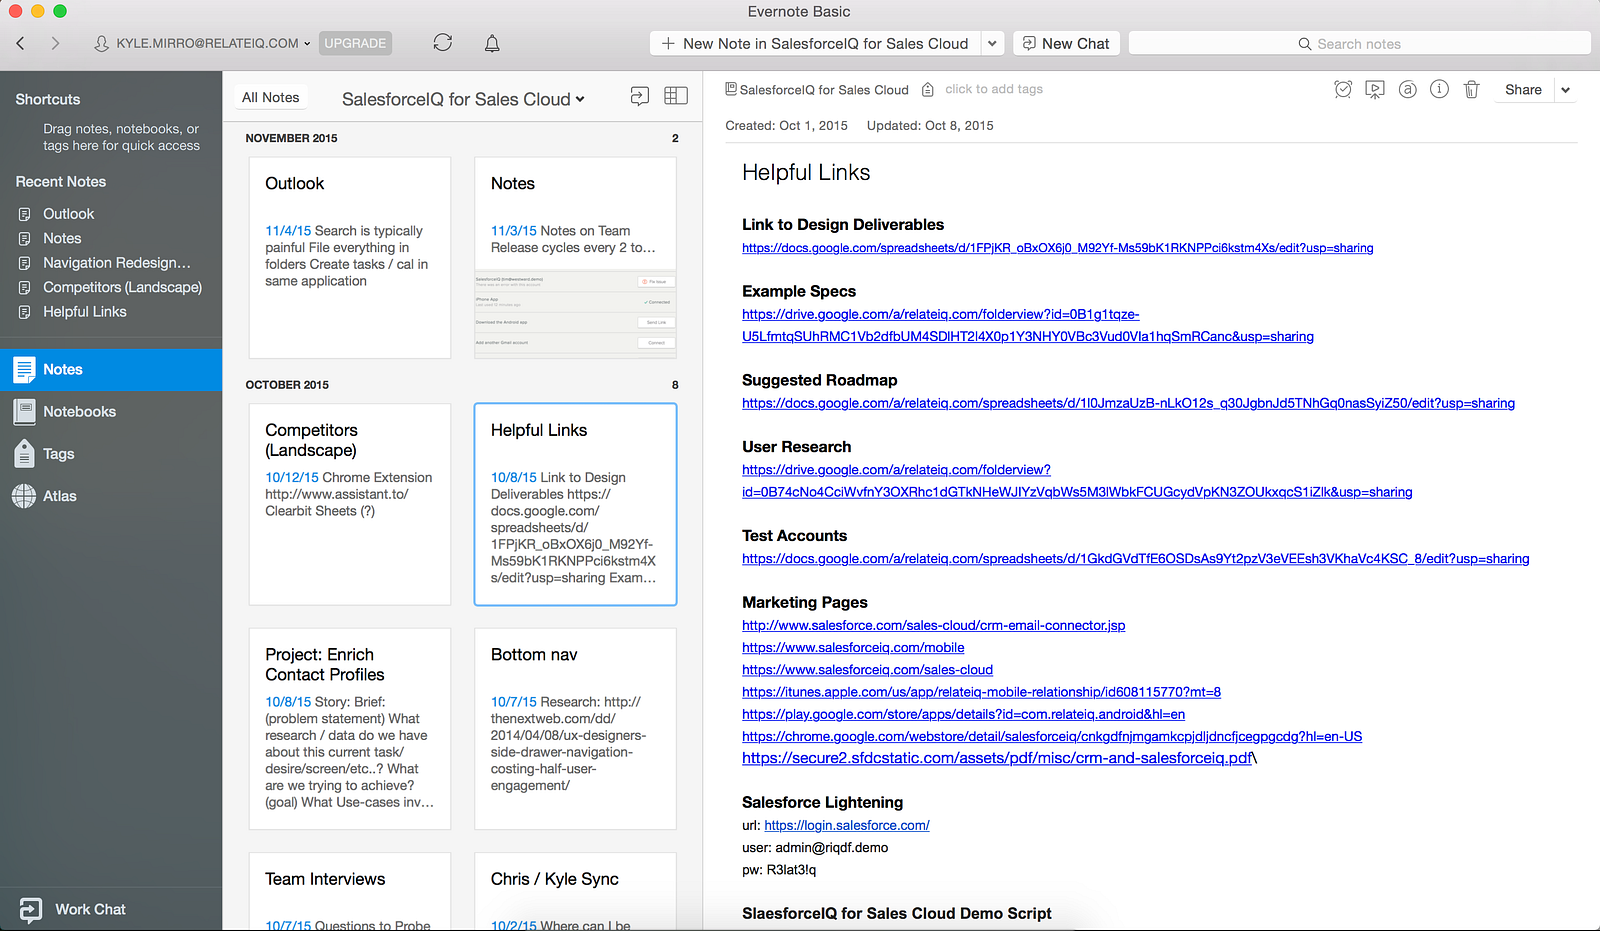Click the Tags icon in sidebar
The image size is (1600, 931).
click(24, 453)
